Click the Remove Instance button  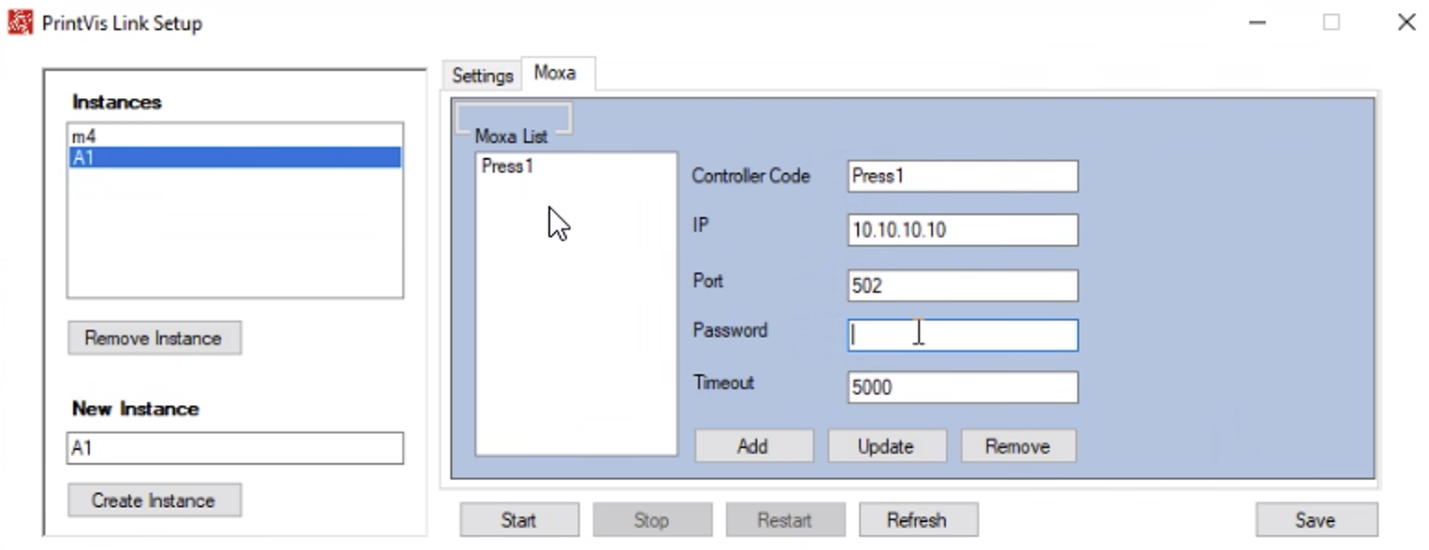click(154, 338)
